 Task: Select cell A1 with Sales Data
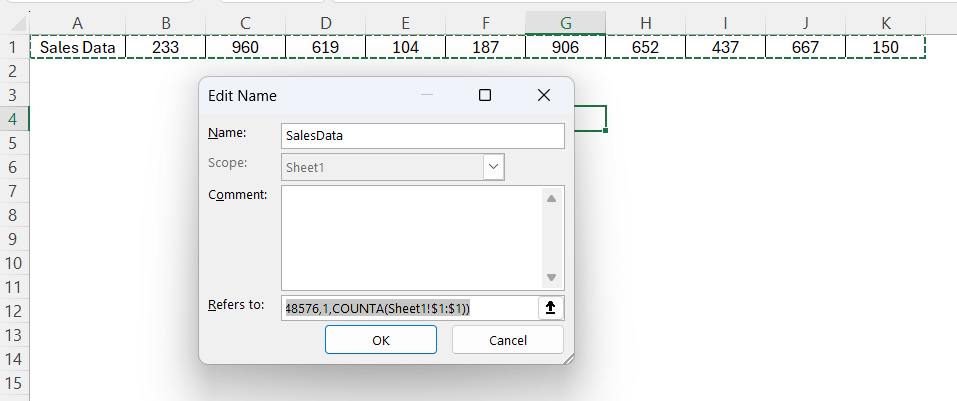tap(78, 47)
